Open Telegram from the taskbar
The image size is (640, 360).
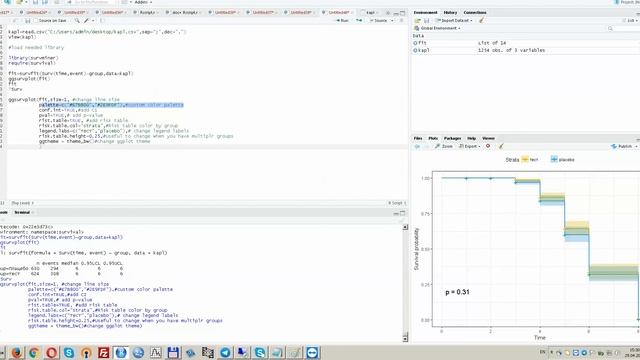(225, 352)
